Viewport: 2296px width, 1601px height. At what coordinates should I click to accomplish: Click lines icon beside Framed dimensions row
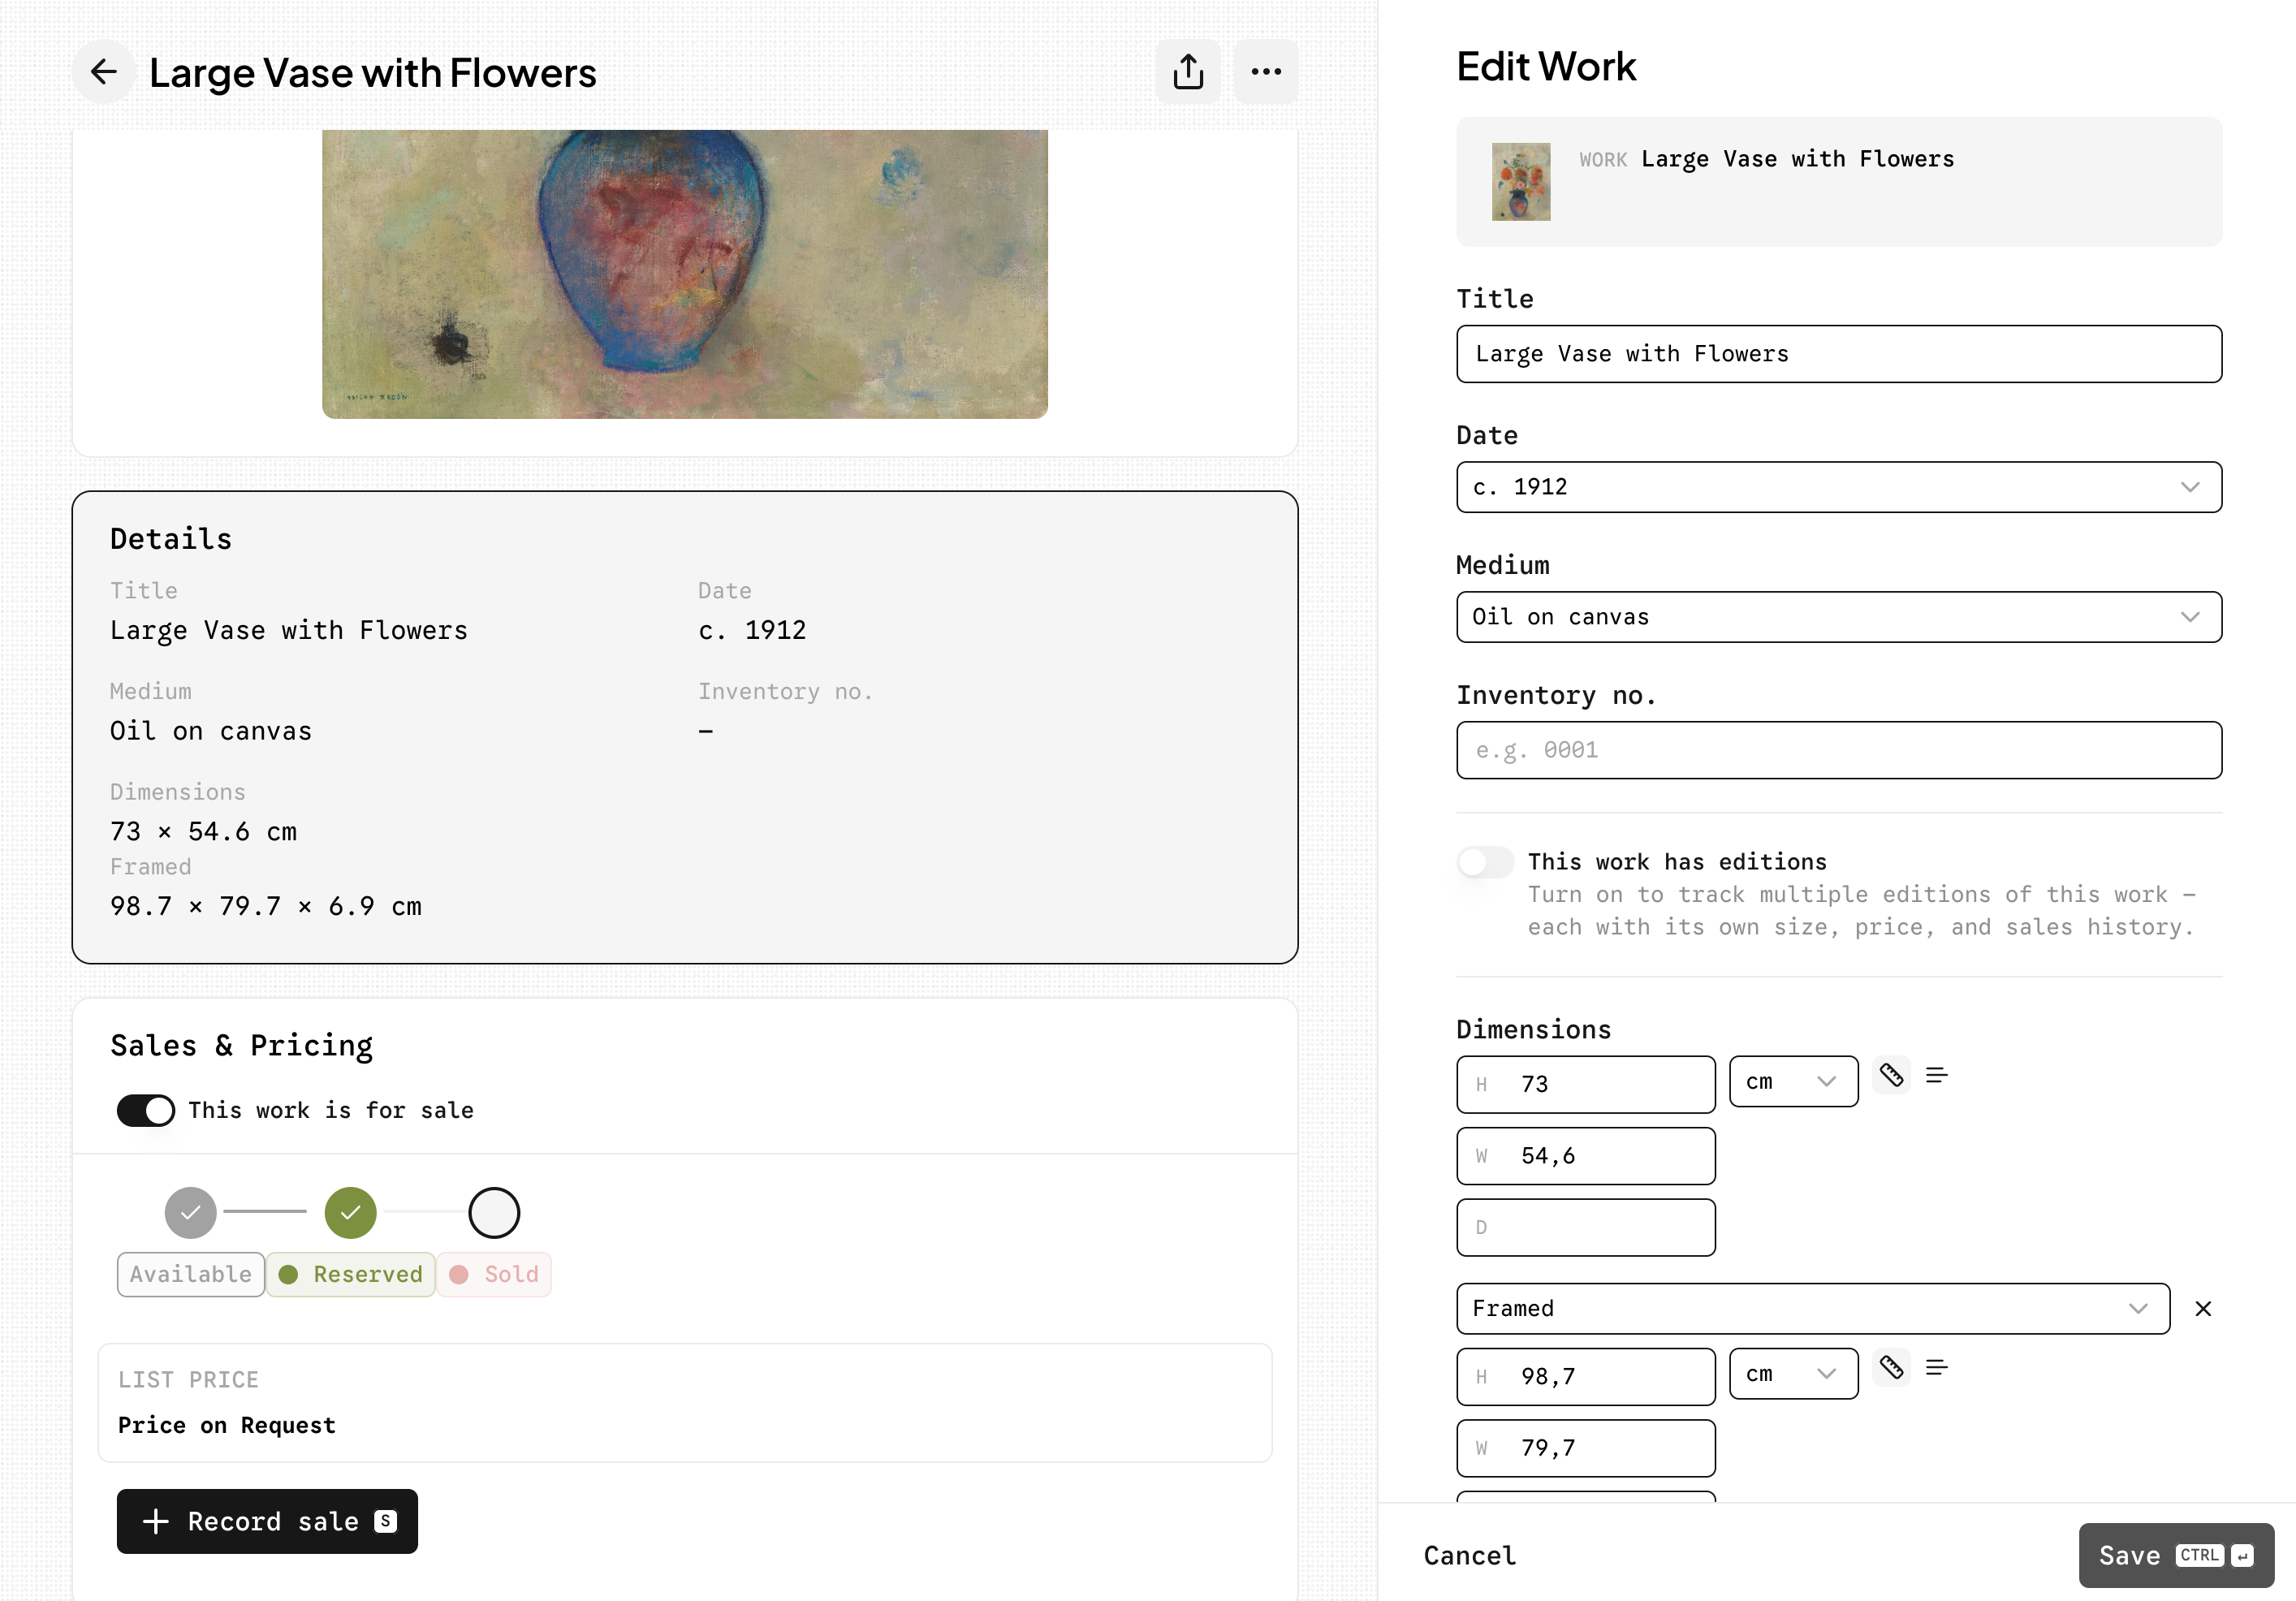1936,1367
